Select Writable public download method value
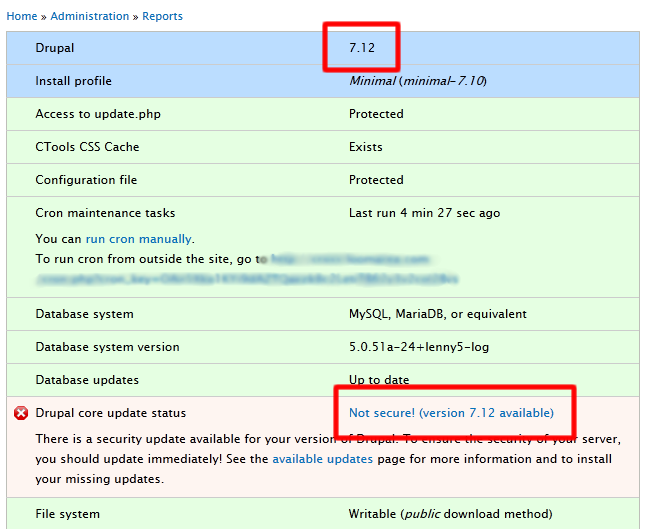The image size is (654, 529). 450,514
